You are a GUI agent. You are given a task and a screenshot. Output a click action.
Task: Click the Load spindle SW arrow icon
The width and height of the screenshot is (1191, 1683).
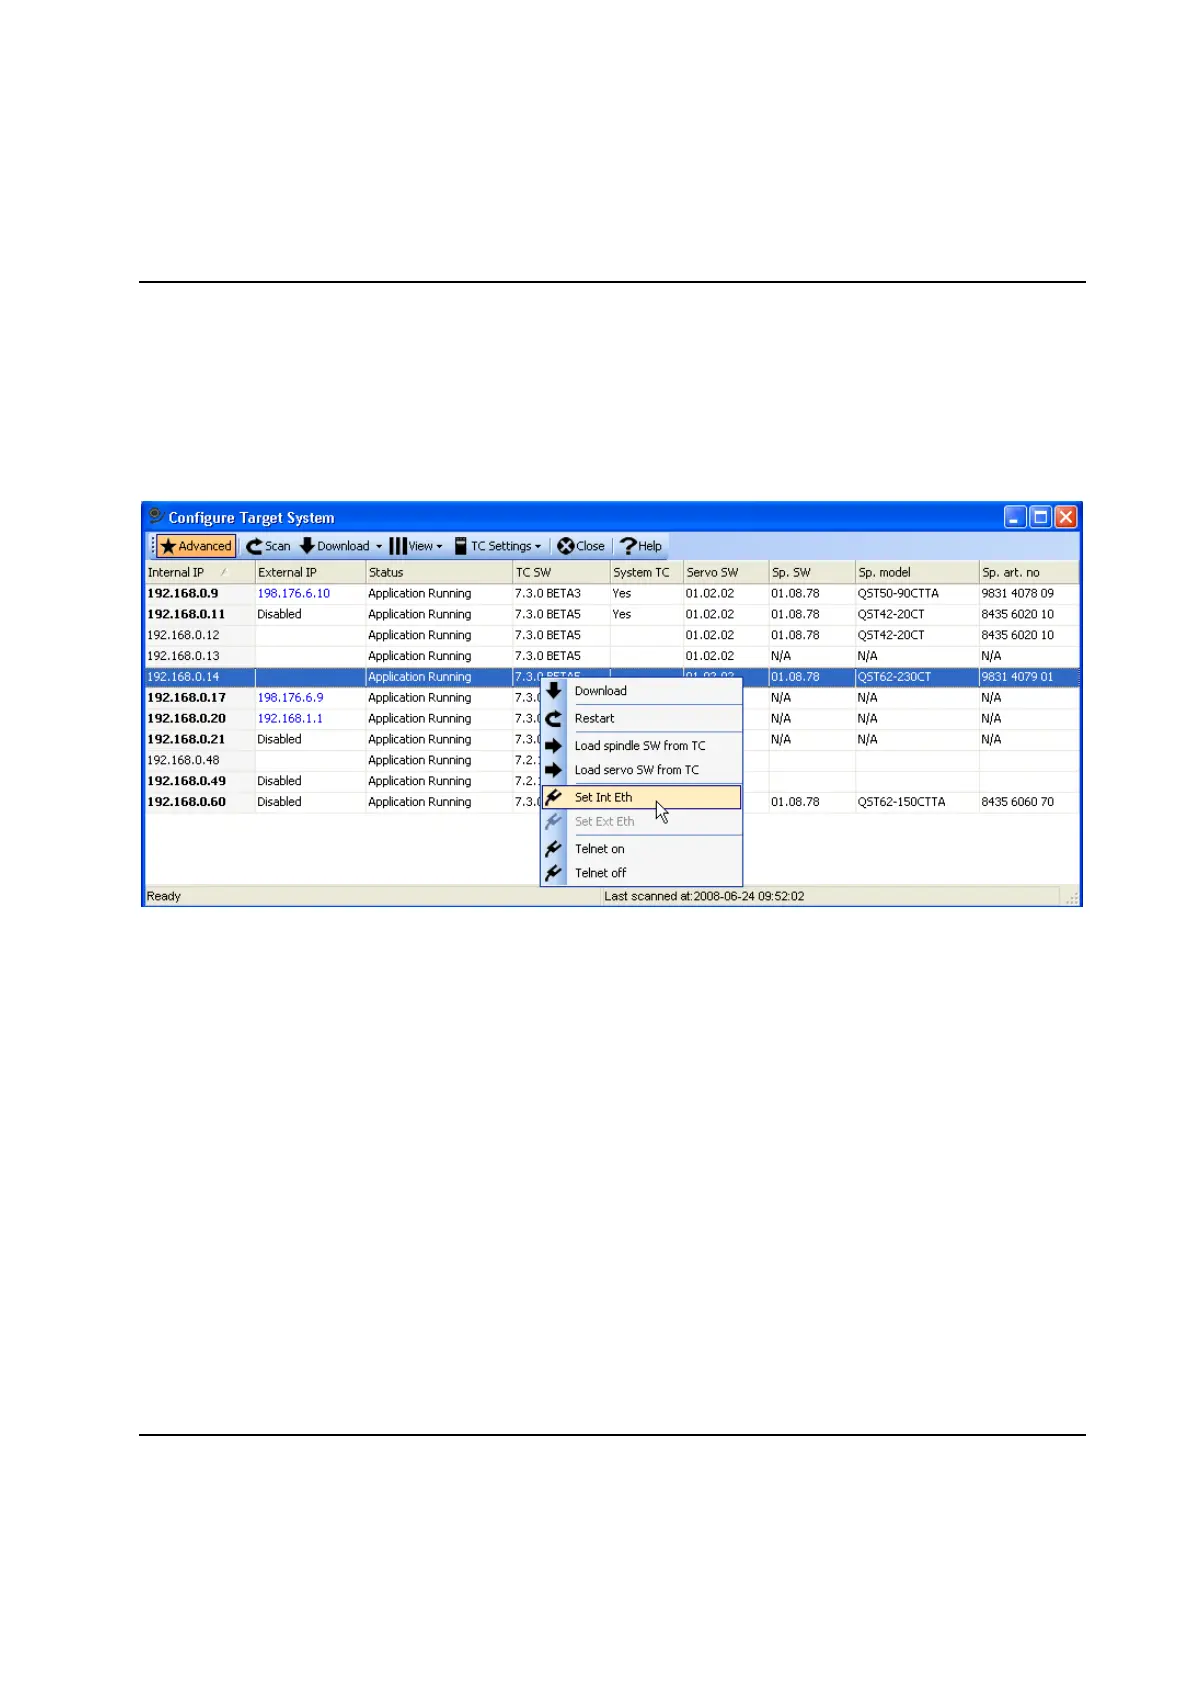[x=553, y=746]
